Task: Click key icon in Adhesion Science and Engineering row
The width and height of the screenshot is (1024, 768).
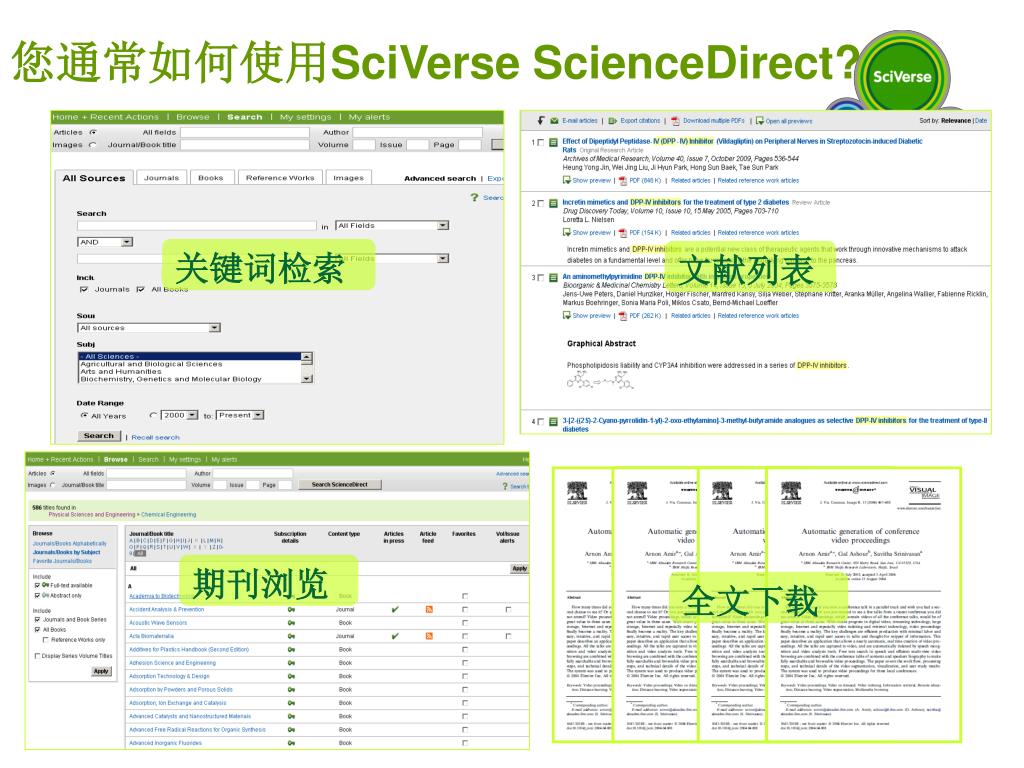Action: tap(291, 663)
